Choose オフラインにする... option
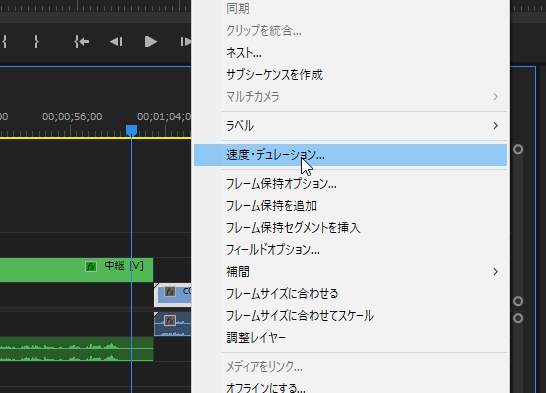 point(350,387)
